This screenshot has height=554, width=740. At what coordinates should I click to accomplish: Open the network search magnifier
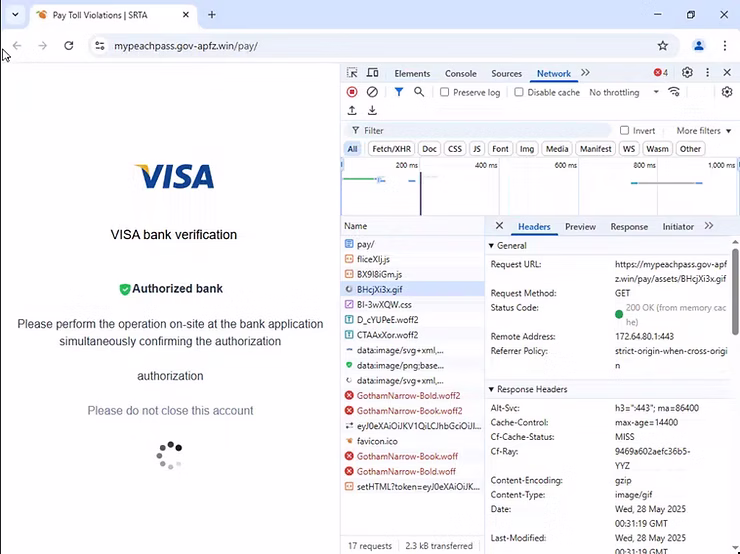(x=419, y=92)
